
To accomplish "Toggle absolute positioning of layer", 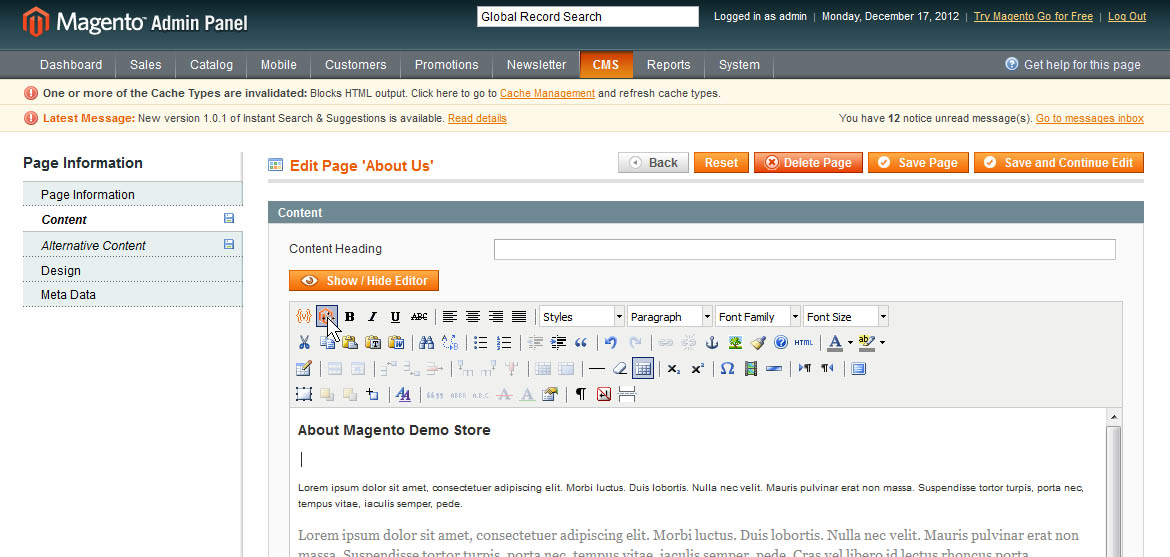I will click(x=373, y=395).
